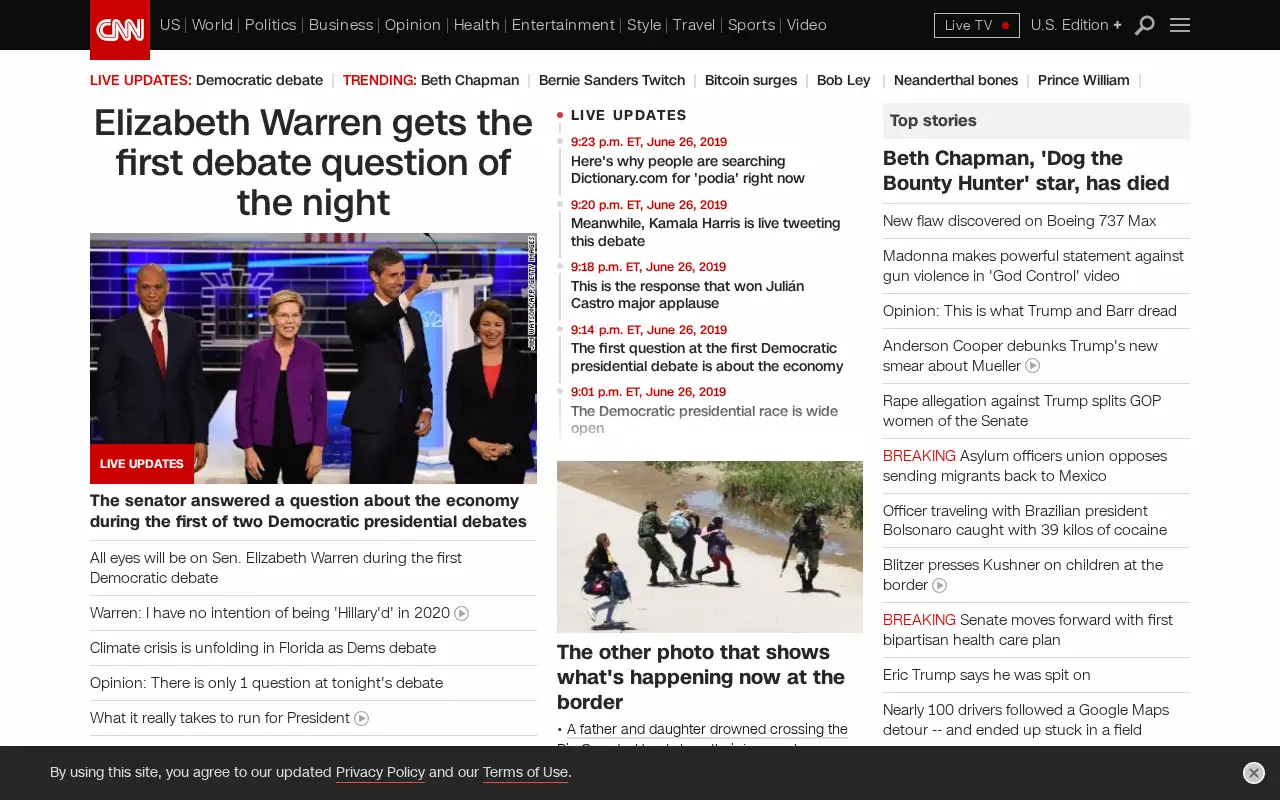Open the Privacy Policy link
1280x800 pixels.
pyautogui.click(x=380, y=772)
